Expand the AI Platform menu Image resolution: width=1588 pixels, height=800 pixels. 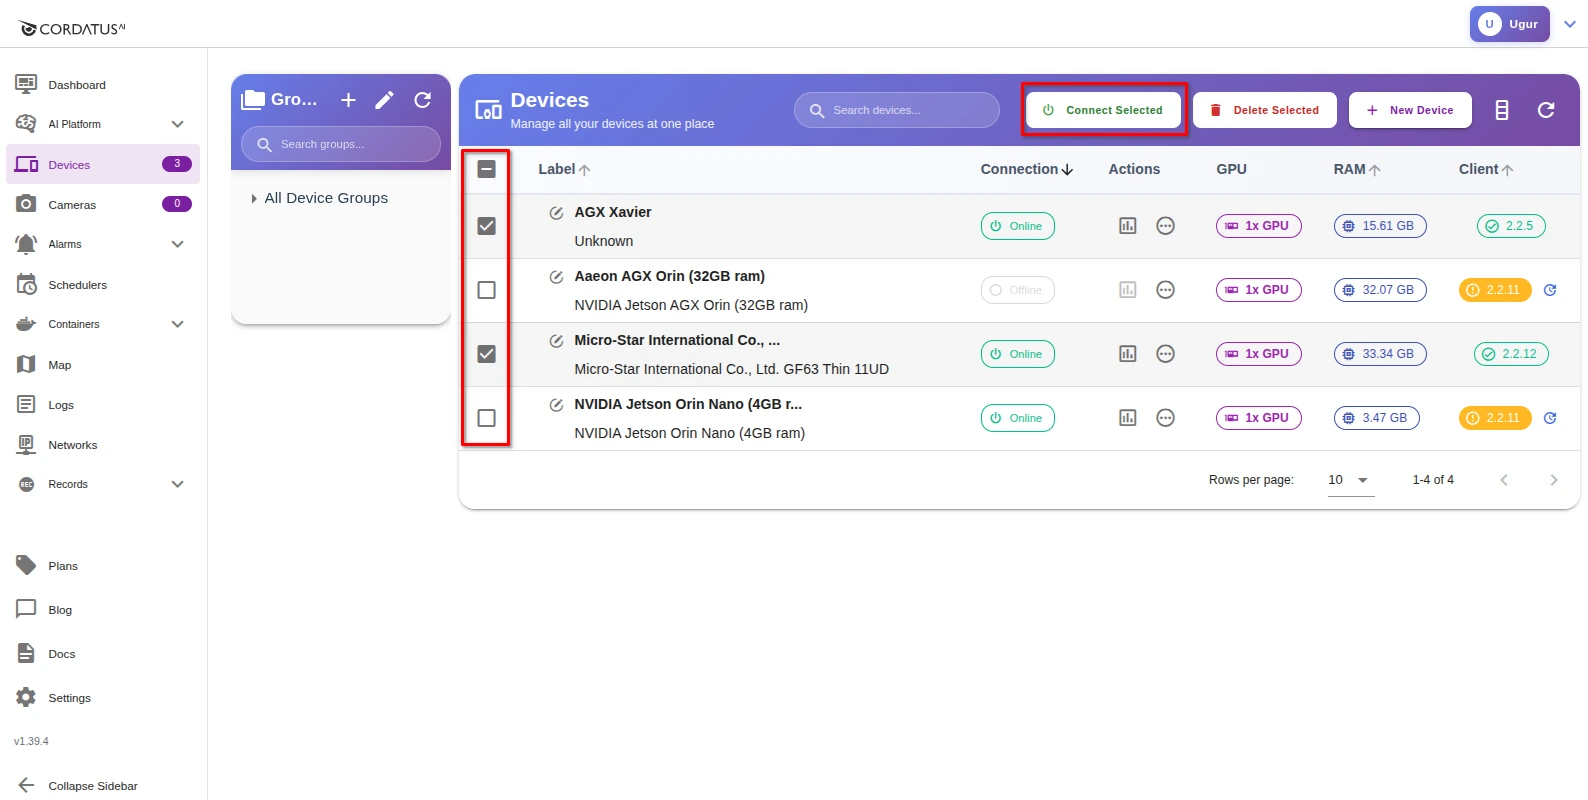(177, 124)
